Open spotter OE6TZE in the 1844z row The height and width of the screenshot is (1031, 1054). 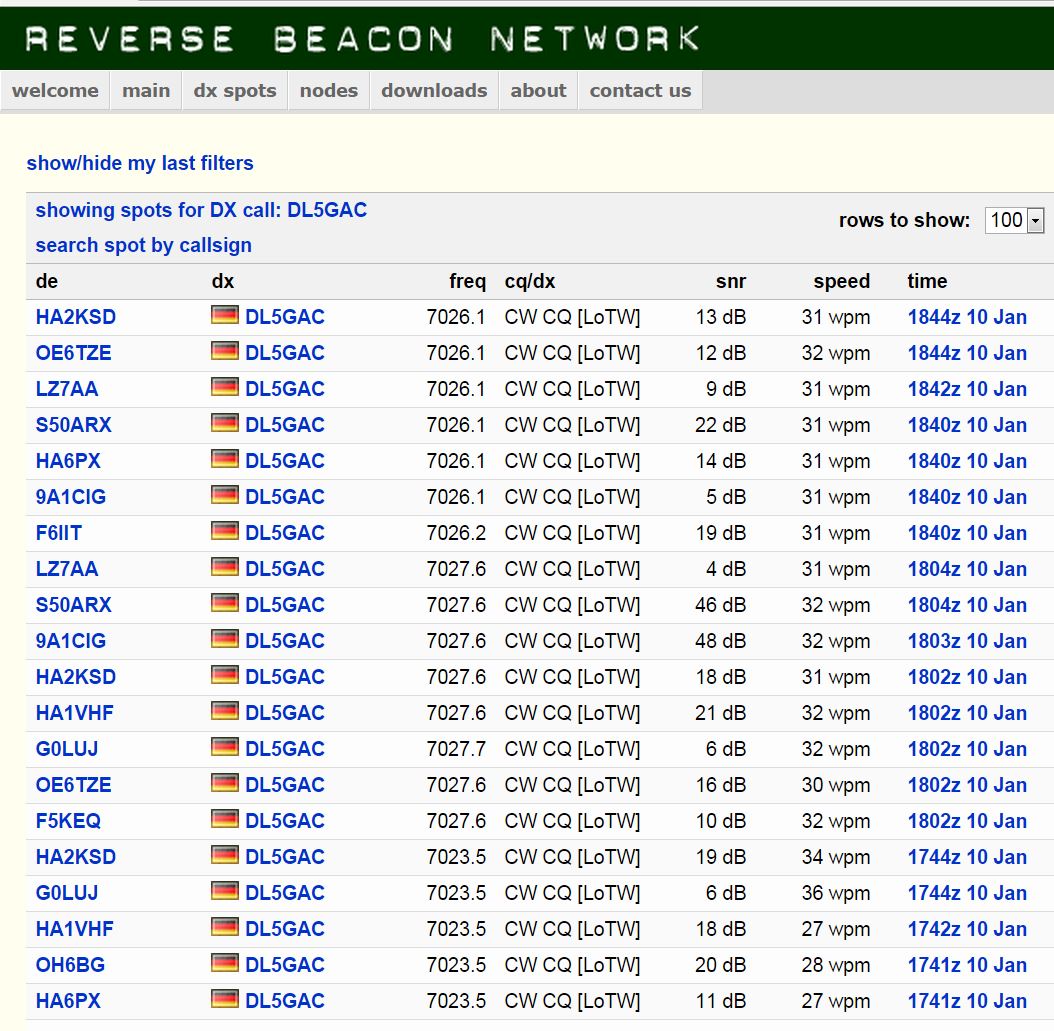(x=73, y=354)
